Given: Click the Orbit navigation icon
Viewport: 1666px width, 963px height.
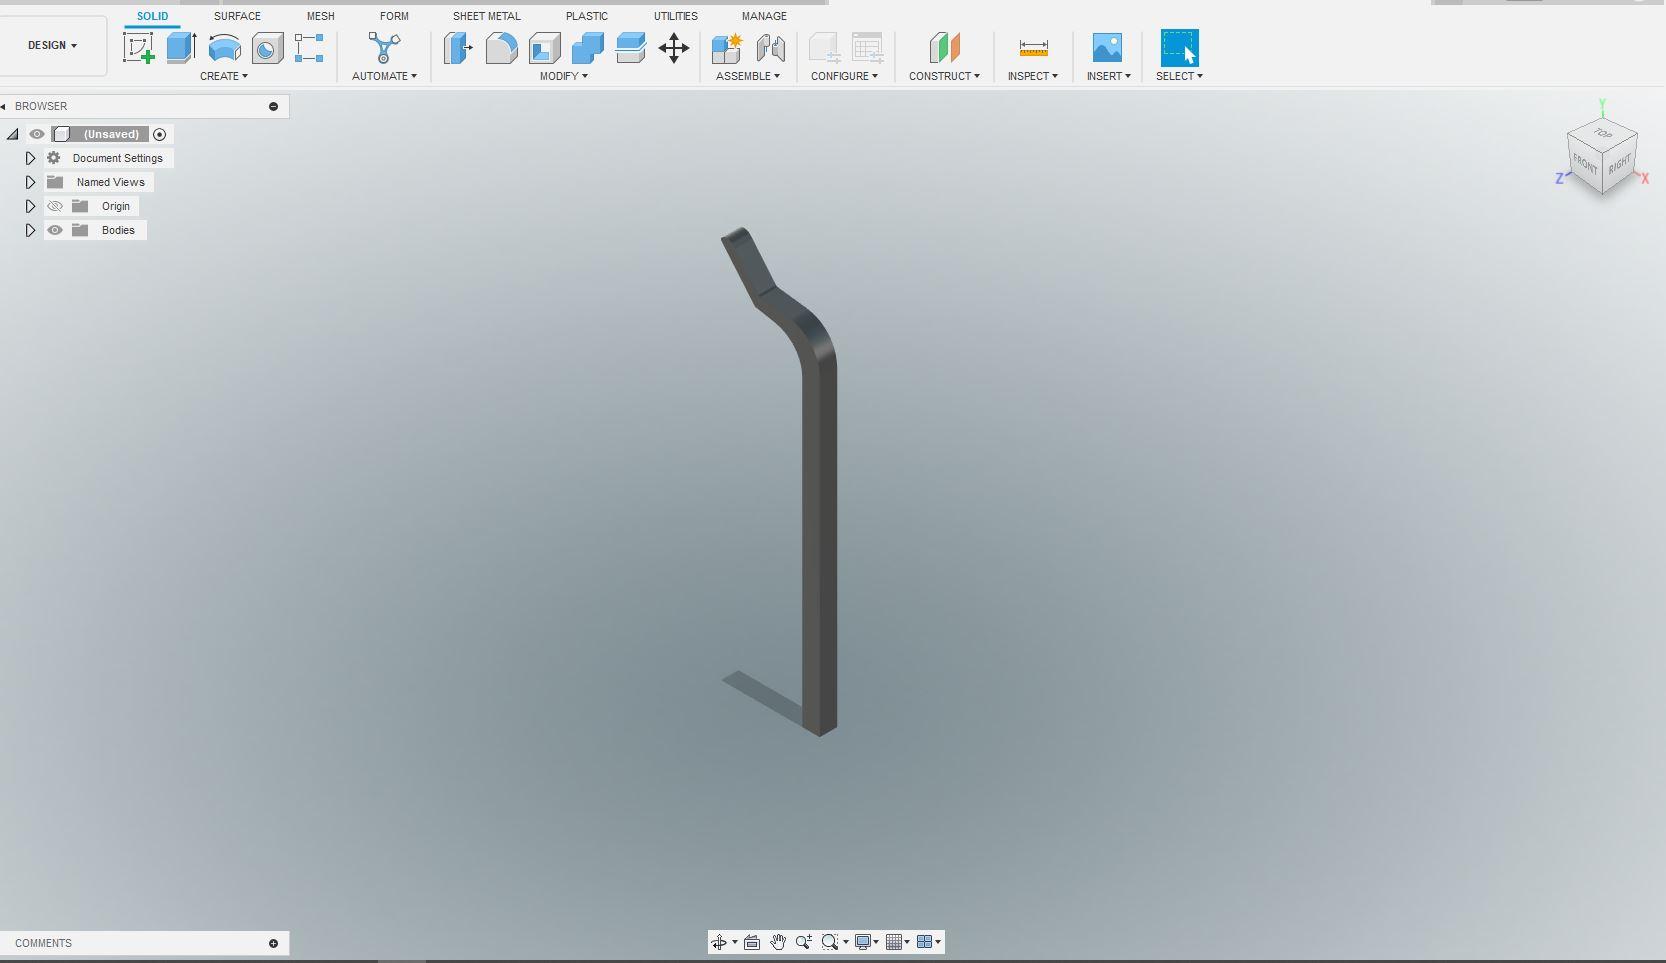Looking at the screenshot, I should tap(719, 942).
